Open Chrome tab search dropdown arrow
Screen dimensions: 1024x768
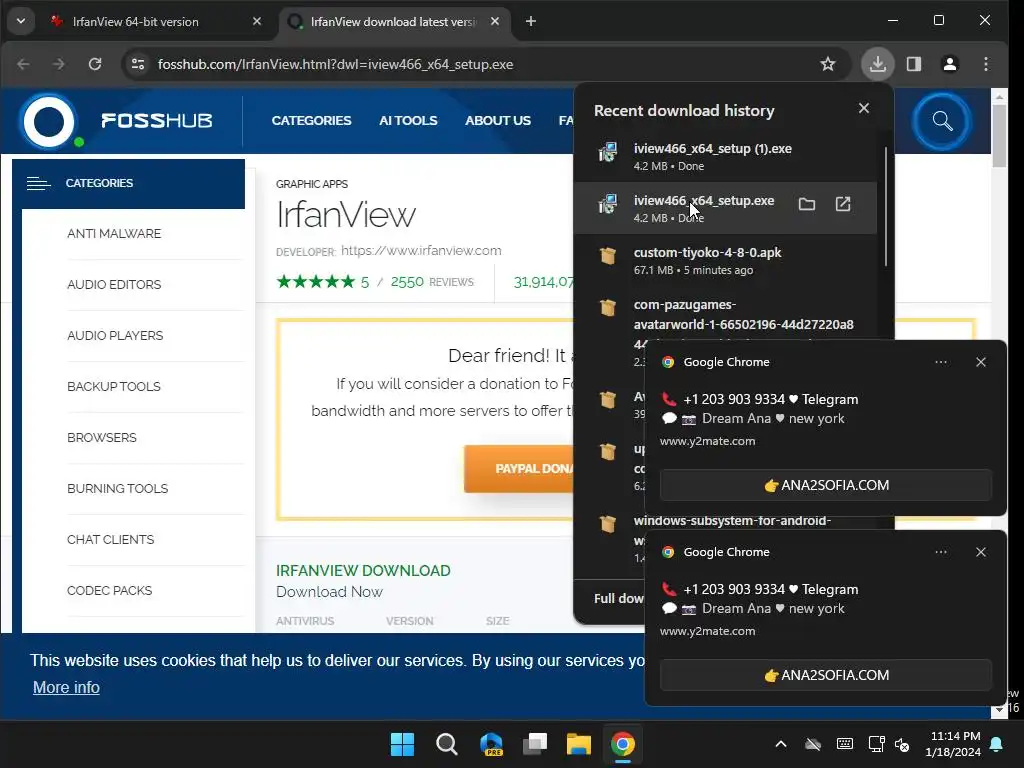click(21, 22)
